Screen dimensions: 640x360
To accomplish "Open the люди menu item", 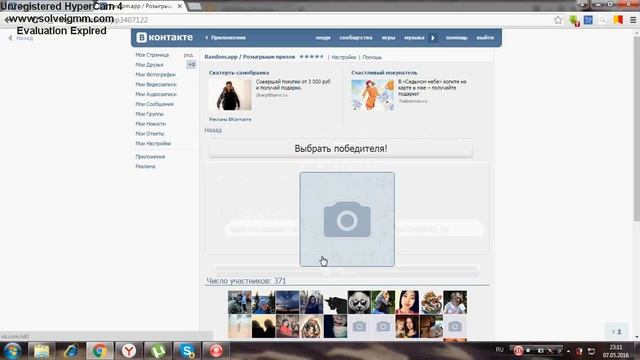I will click(323, 38).
